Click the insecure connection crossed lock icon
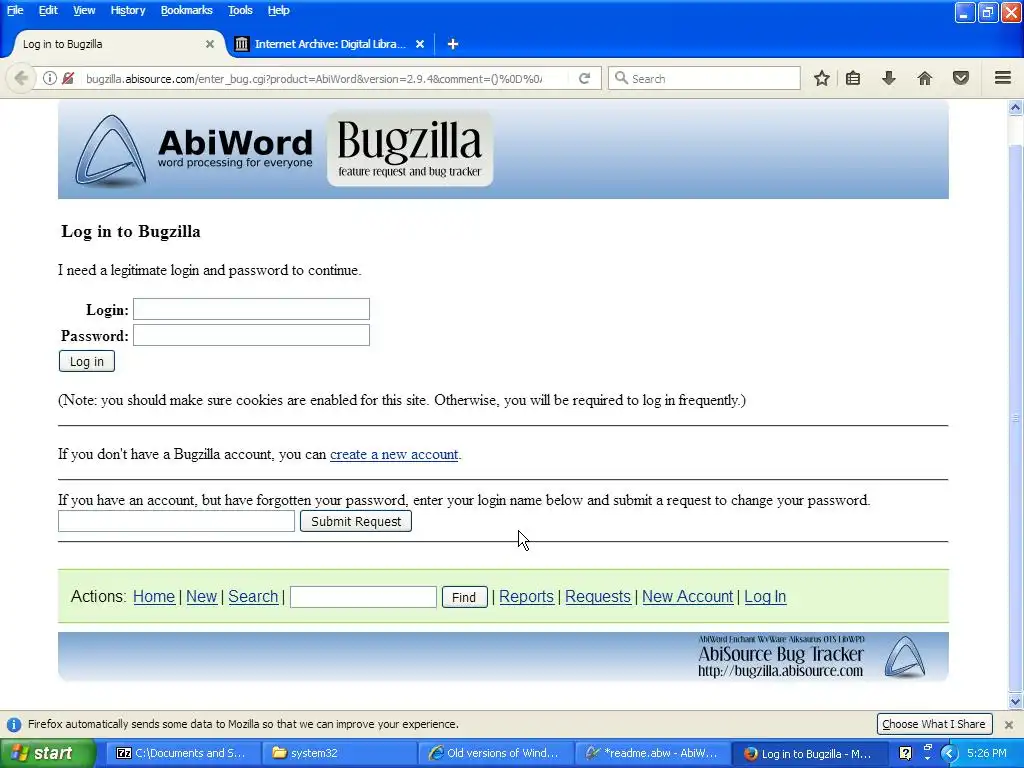This screenshot has width=1024, height=768. coord(68,78)
